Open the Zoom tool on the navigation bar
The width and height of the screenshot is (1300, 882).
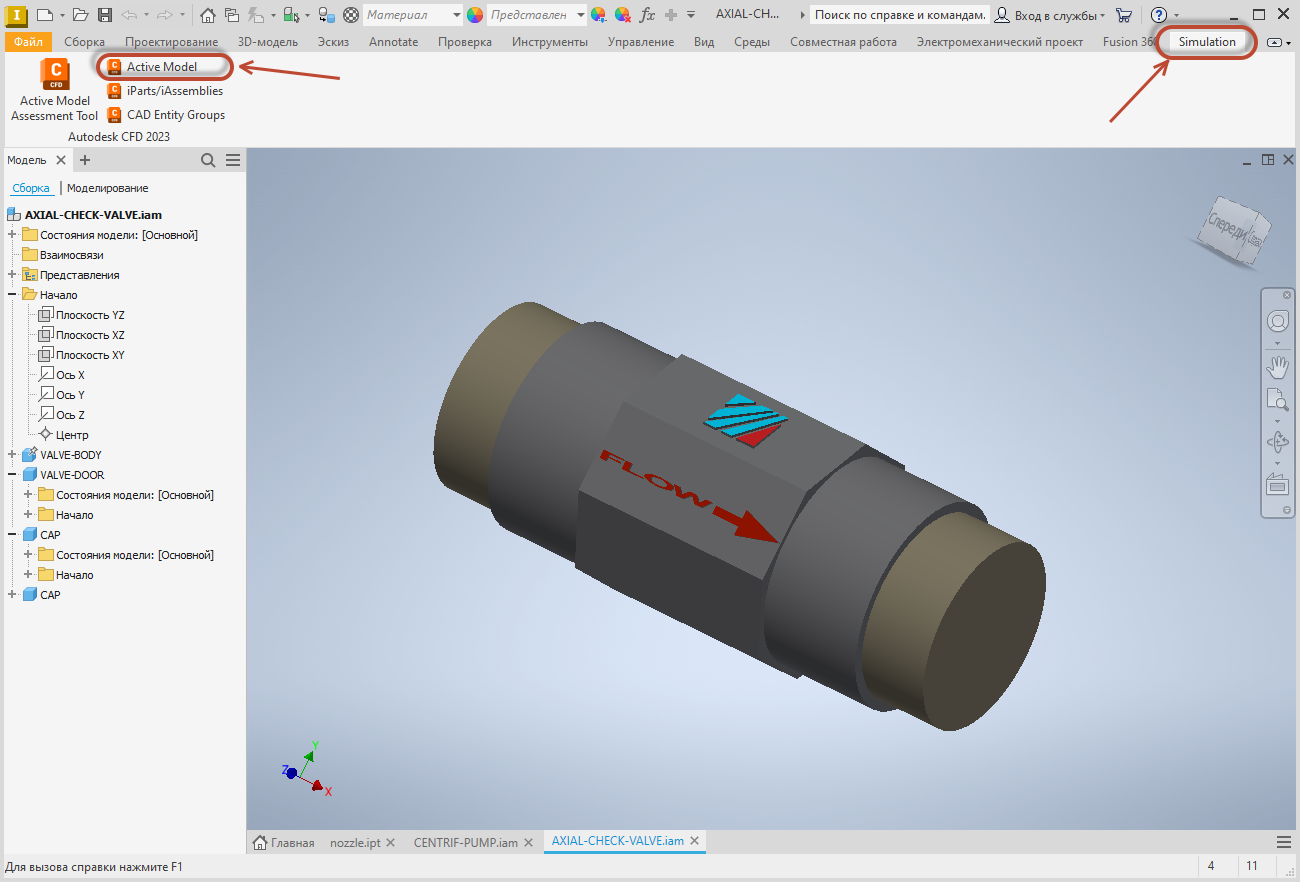1278,400
